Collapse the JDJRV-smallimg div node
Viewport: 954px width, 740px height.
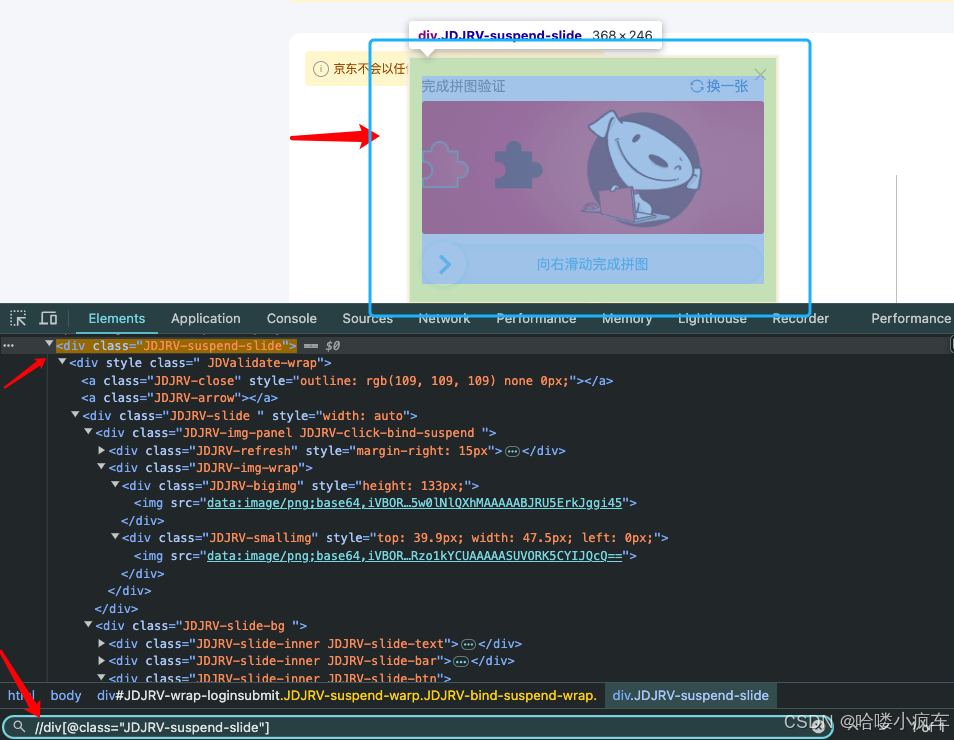(x=115, y=537)
